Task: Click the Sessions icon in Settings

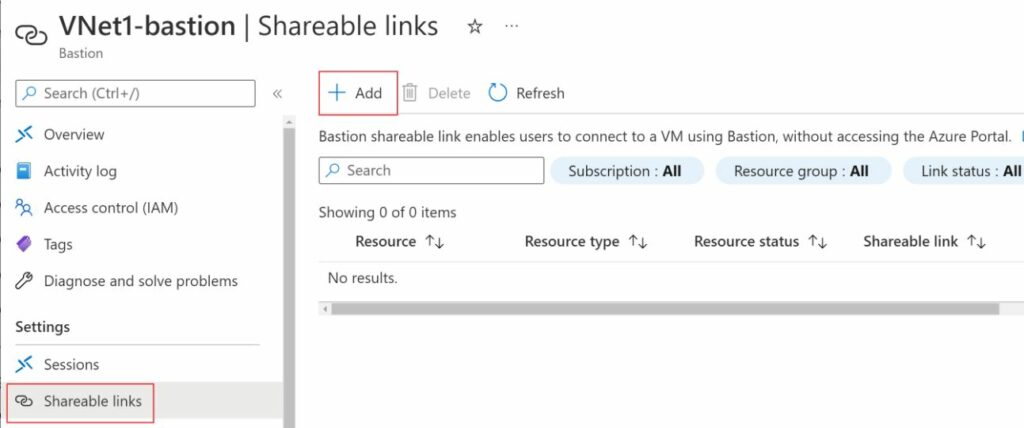Action: pyautogui.click(x=25, y=364)
